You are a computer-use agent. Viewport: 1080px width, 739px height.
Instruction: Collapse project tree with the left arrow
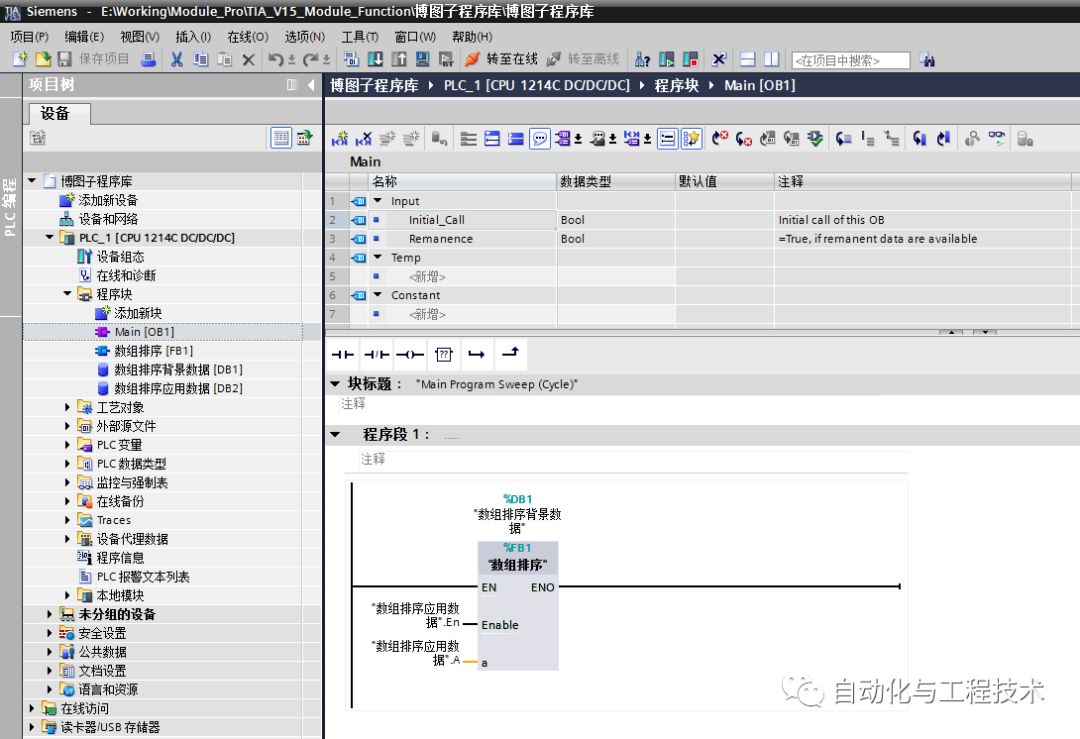click(x=311, y=85)
